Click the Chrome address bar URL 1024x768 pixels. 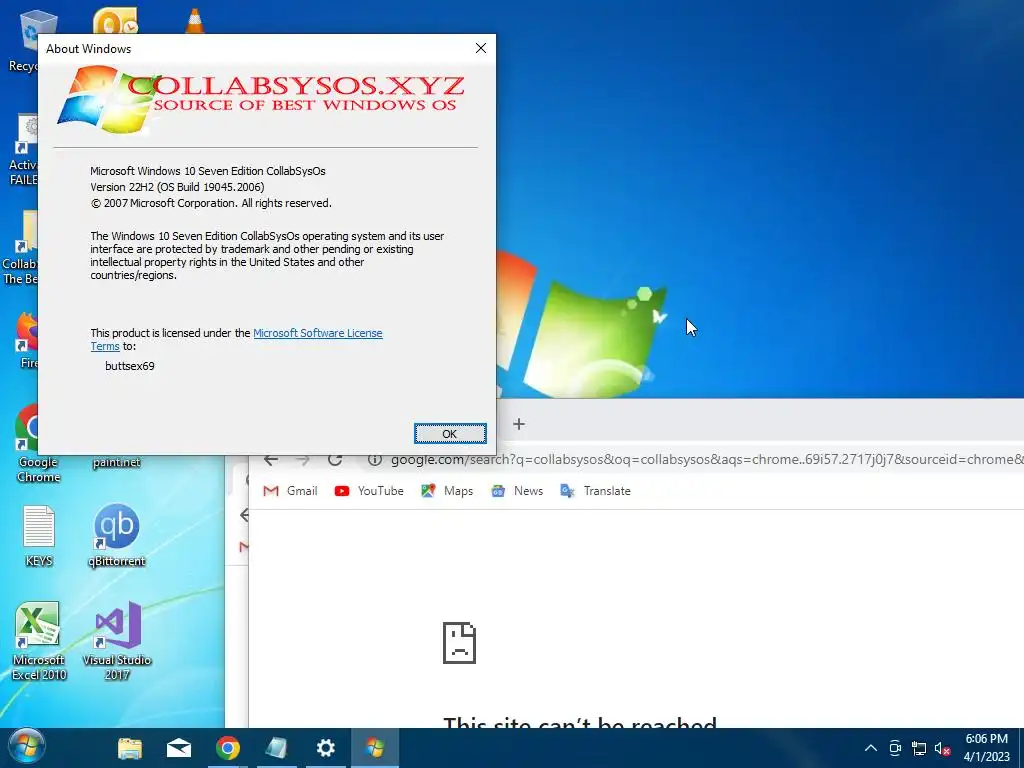705,460
